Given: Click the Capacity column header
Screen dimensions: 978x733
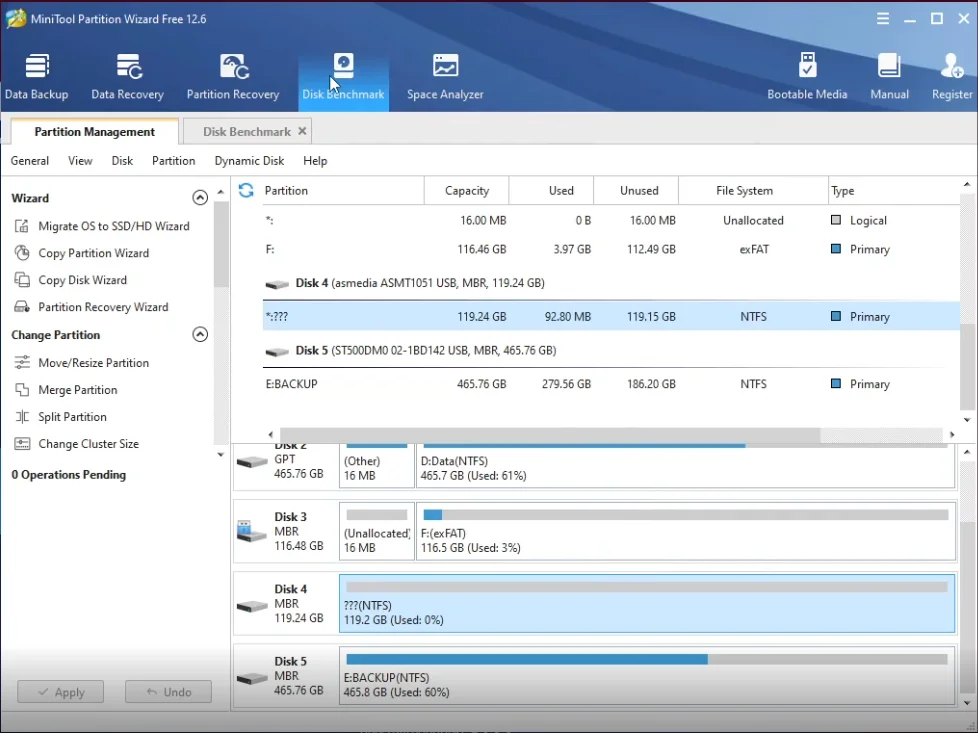Looking at the screenshot, I should click(x=466, y=191).
